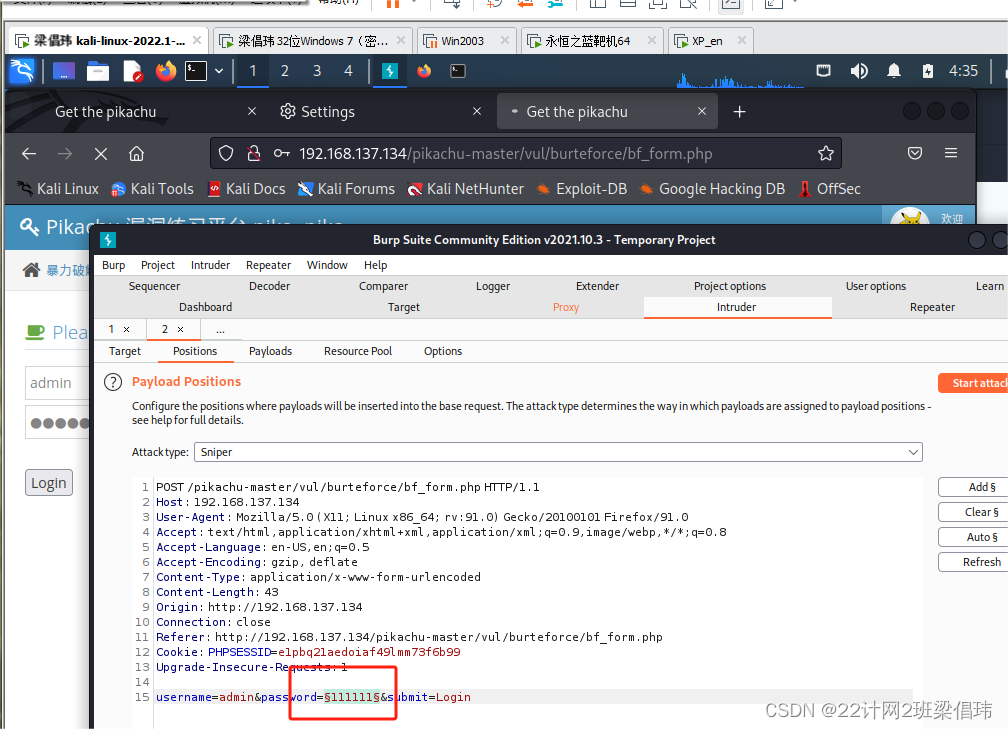Close the Settings browser tab
1008x729 pixels.
[477, 111]
